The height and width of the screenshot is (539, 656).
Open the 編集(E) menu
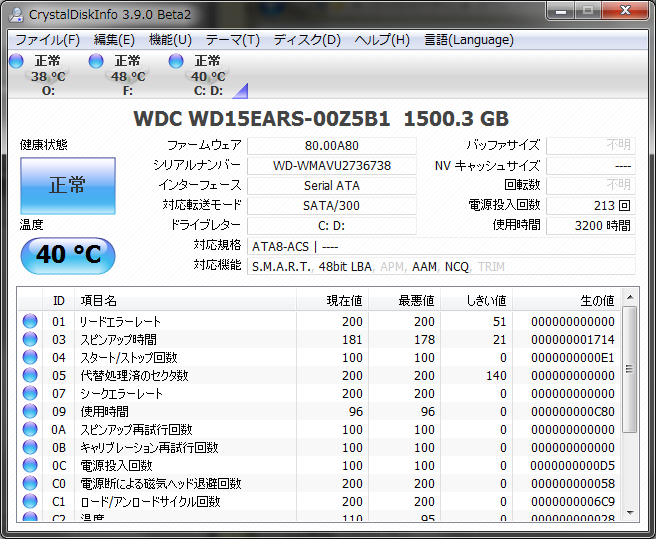tap(114, 40)
